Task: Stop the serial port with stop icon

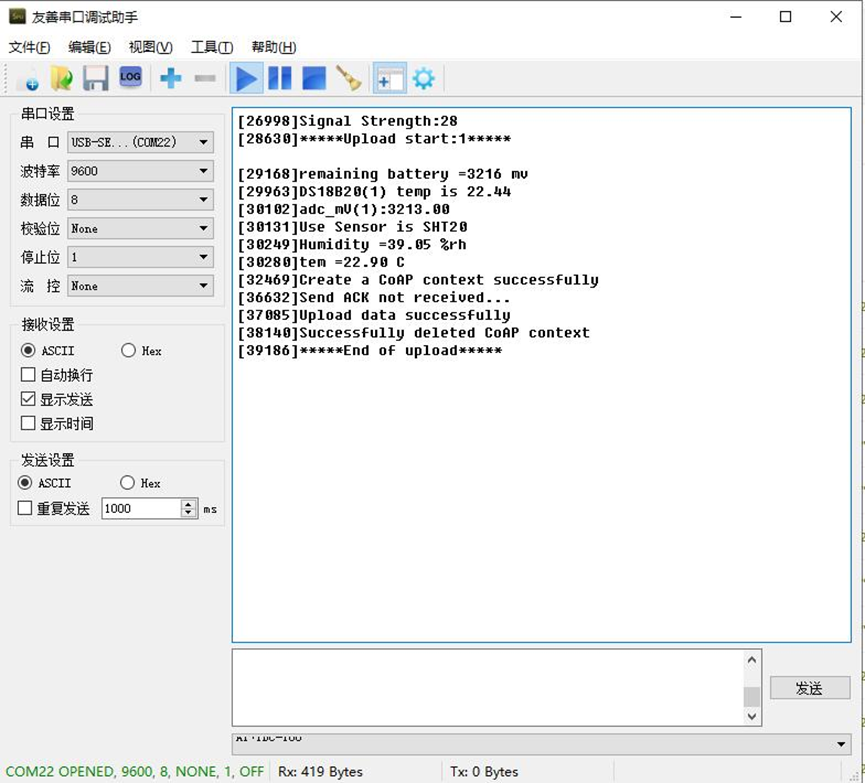Action: [x=314, y=78]
